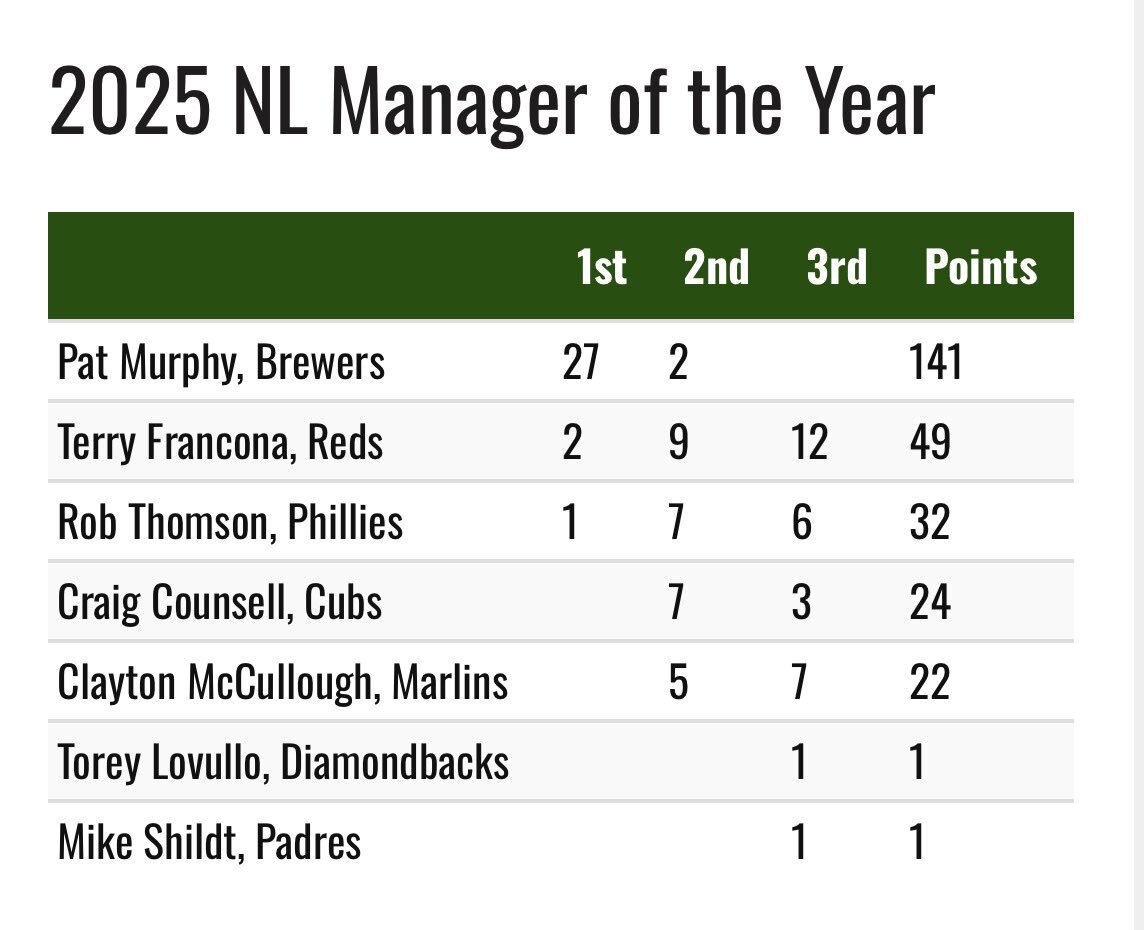1144x930 pixels.
Task: Select the Clayton McCullough, Marlins name
Action: pos(283,682)
